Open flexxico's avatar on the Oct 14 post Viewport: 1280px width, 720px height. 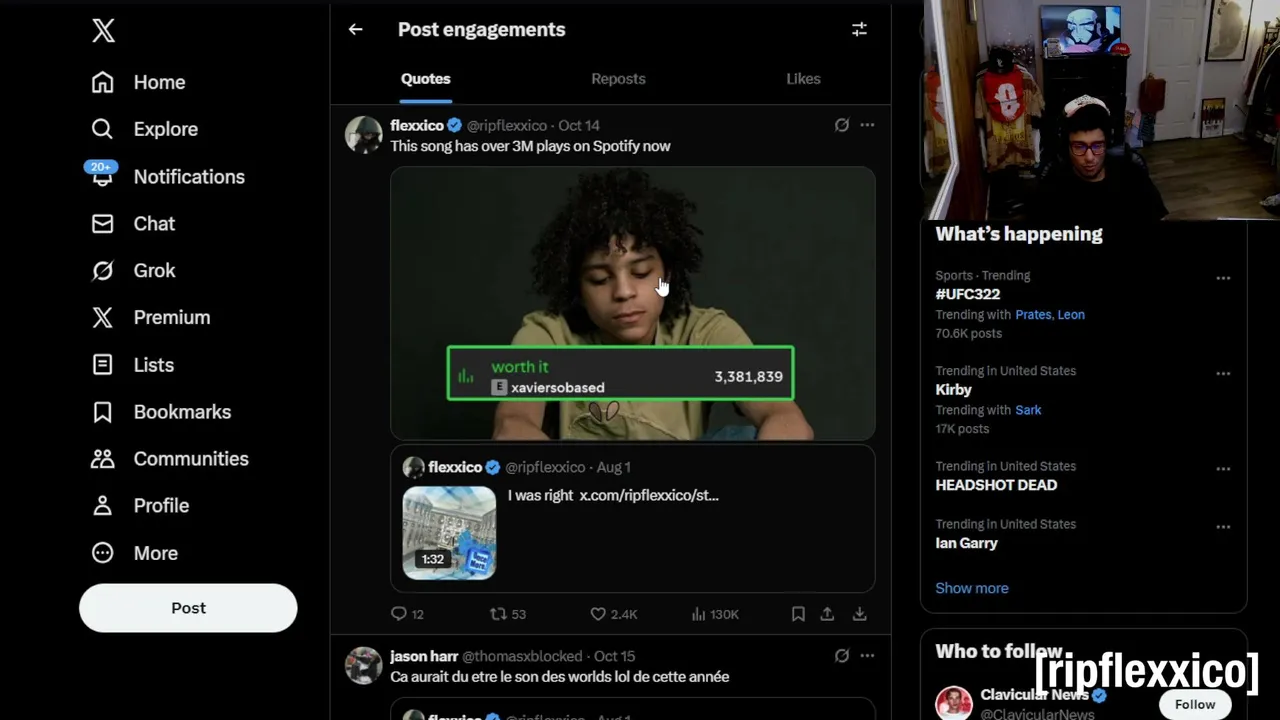coord(364,134)
